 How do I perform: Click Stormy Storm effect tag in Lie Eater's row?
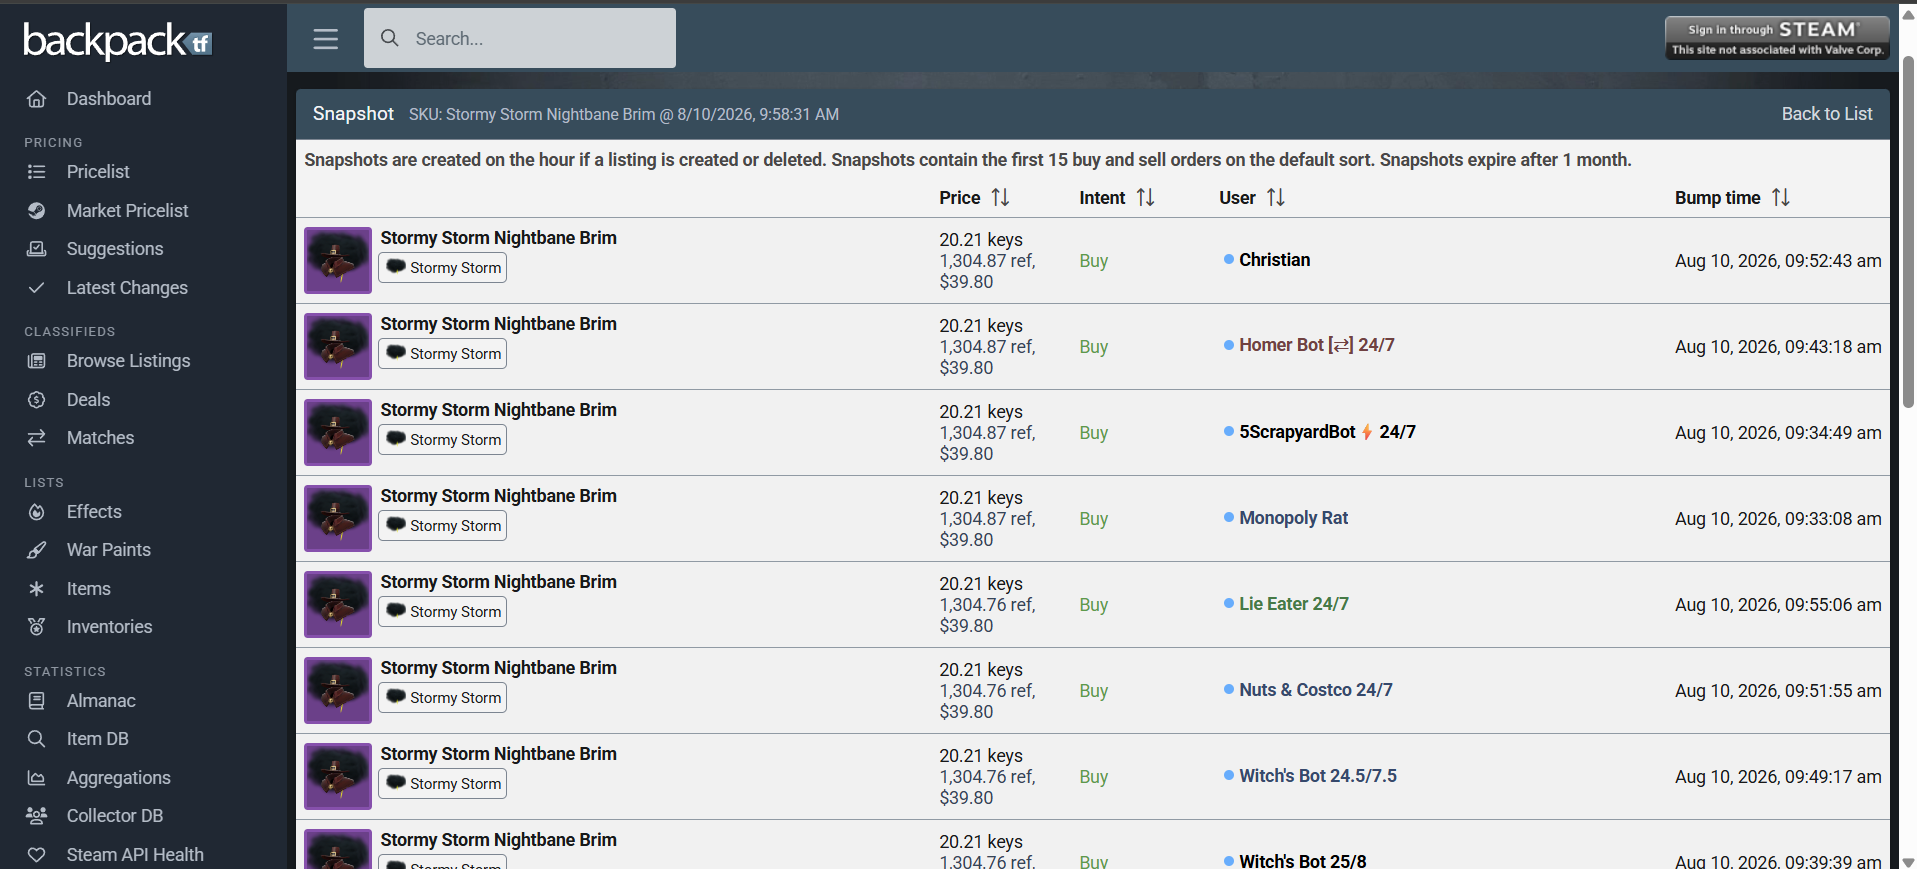pyautogui.click(x=443, y=612)
